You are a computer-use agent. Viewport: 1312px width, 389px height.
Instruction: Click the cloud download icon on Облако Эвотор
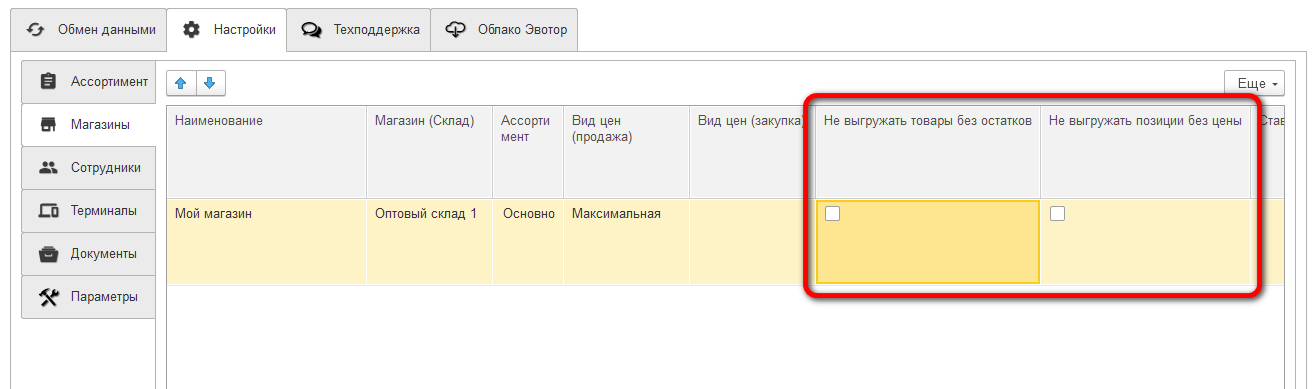(x=455, y=30)
